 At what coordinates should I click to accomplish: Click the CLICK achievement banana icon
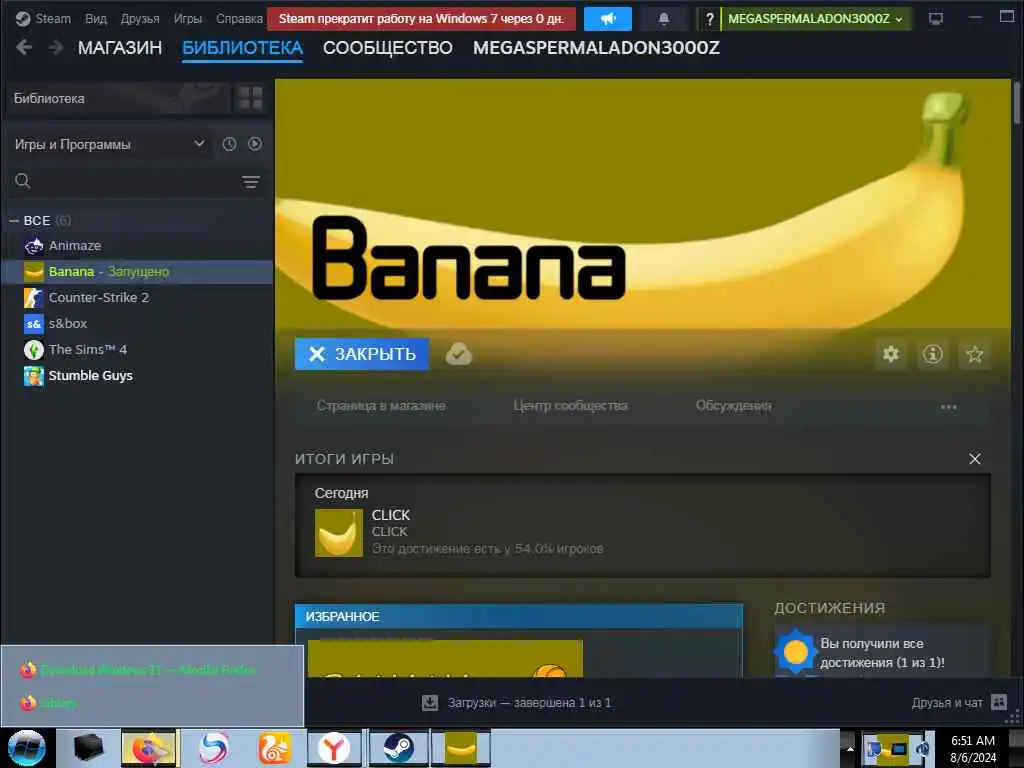pyautogui.click(x=338, y=533)
